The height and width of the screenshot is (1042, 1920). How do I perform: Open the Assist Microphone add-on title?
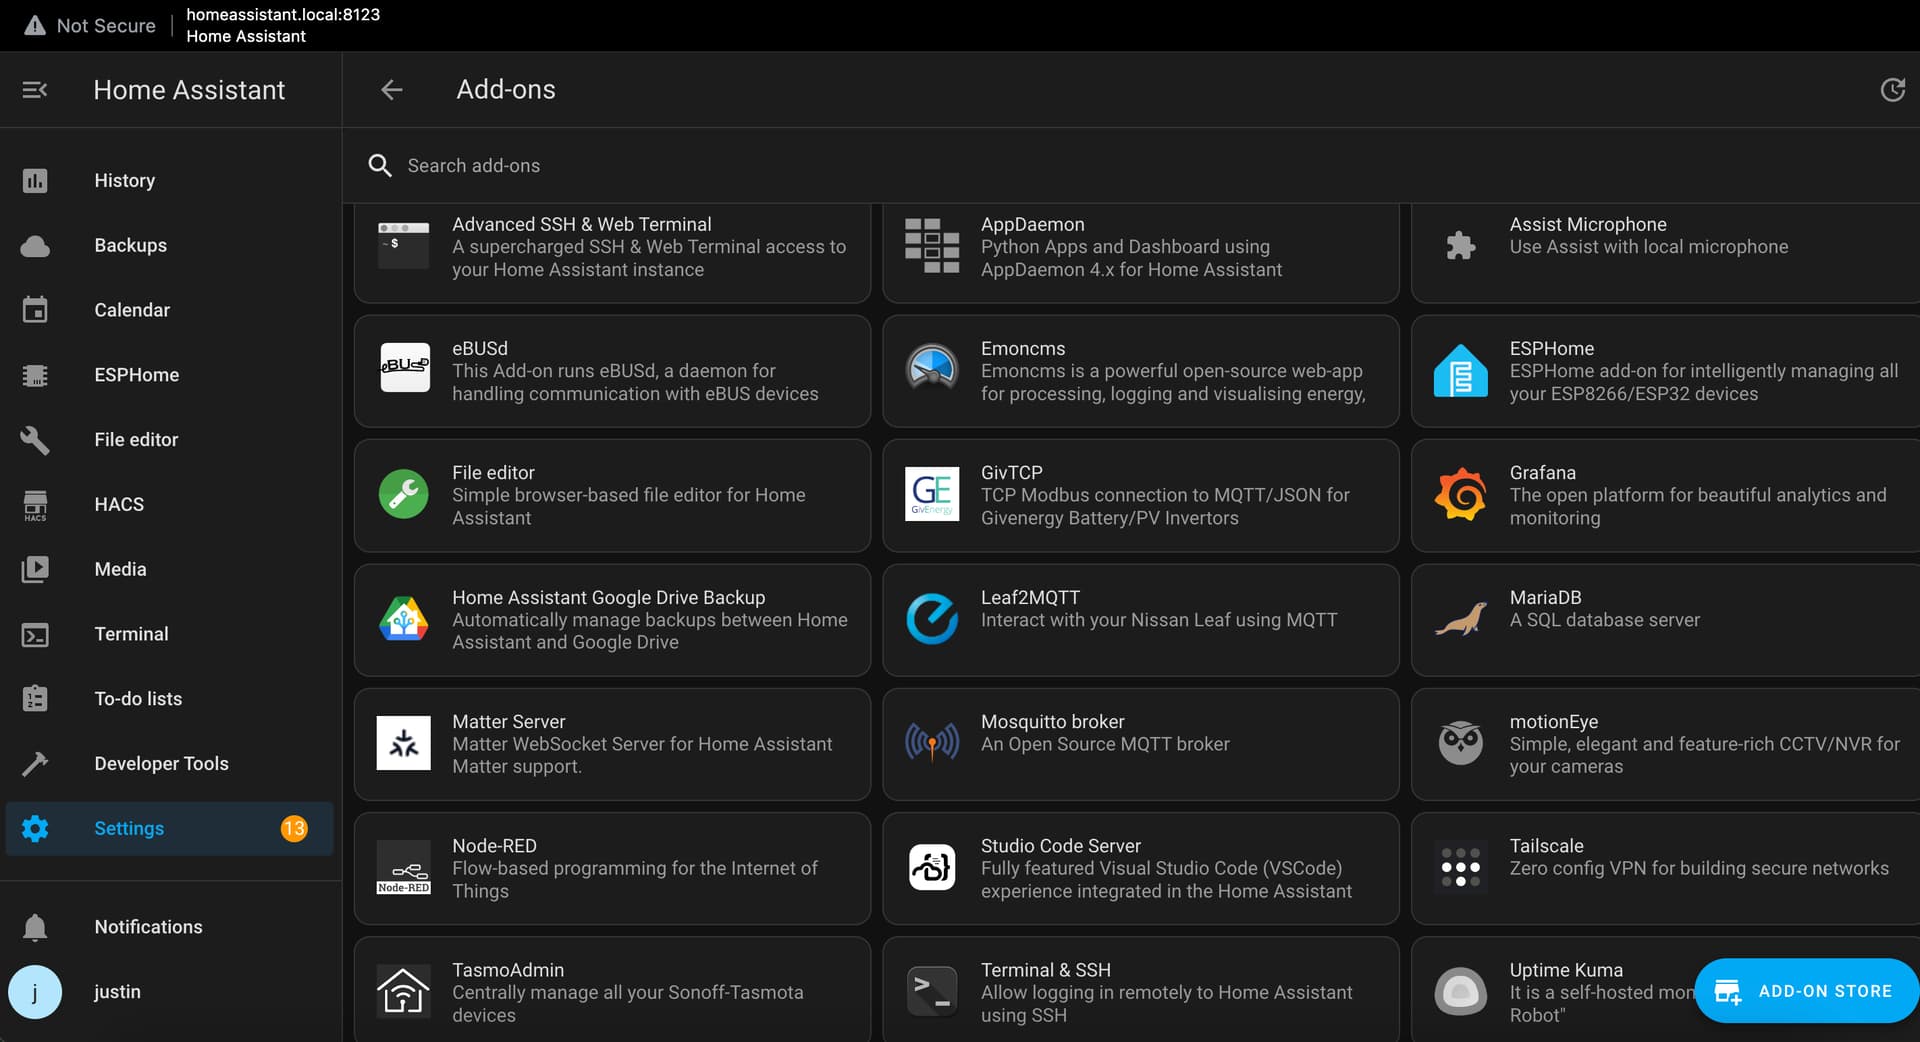[1588, 224]
